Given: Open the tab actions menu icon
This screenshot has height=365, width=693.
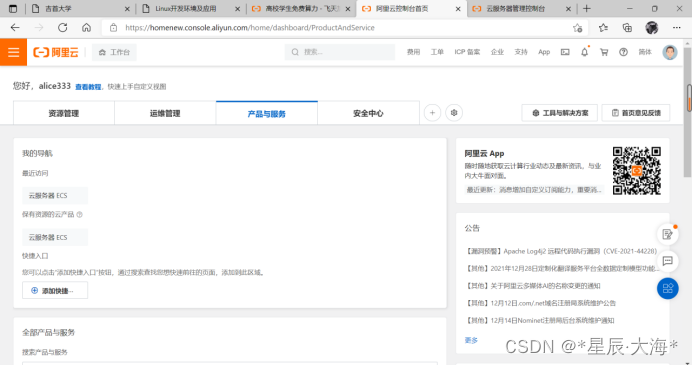Looking at the screenshot, I should (x=13, y=8).
